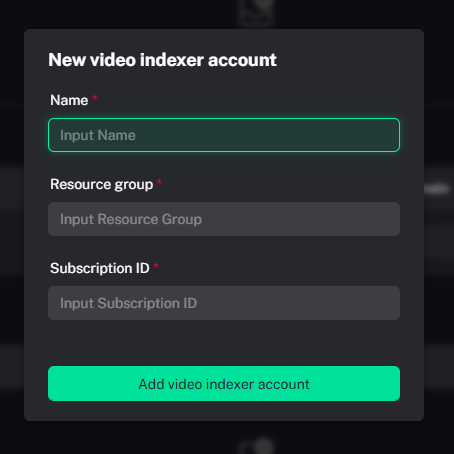Focus the Name input field

(224, 135)
